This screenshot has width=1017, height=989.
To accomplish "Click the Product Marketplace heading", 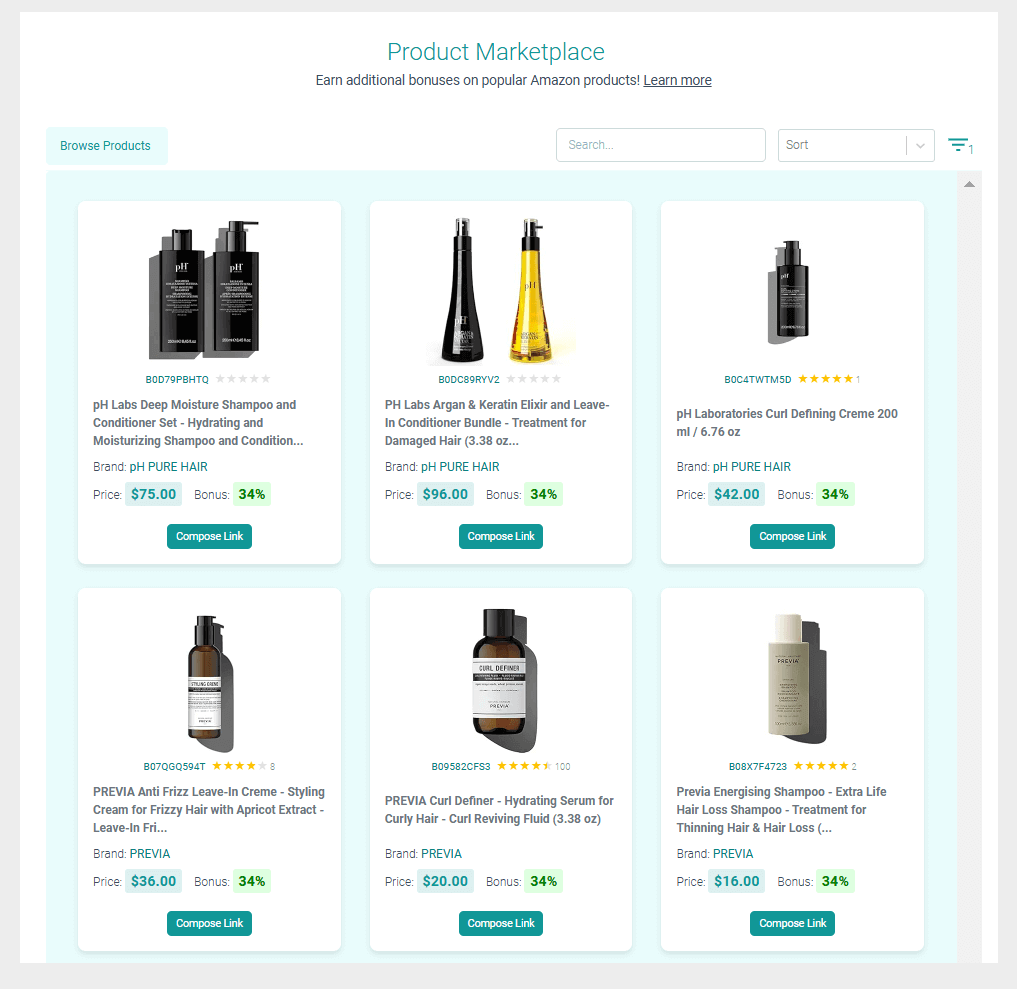I will pyautogui.click(x=496, y=52).
